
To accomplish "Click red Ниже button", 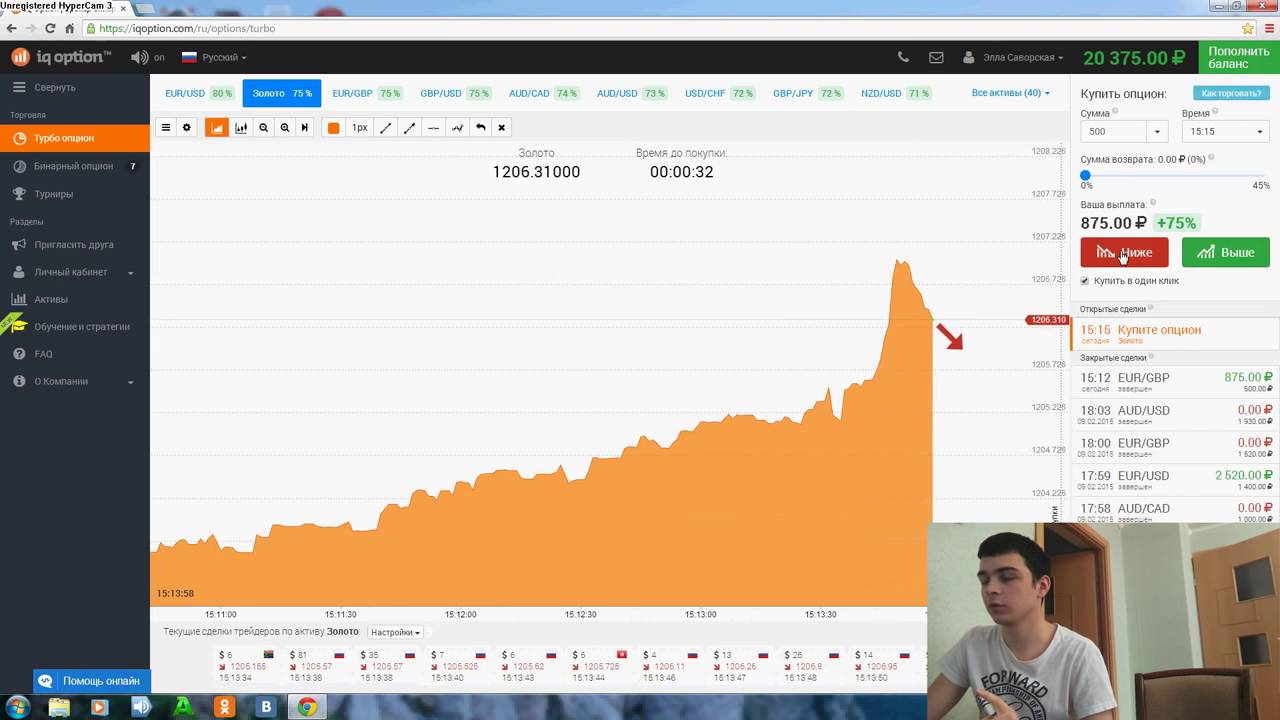I will pos(1124,252).
